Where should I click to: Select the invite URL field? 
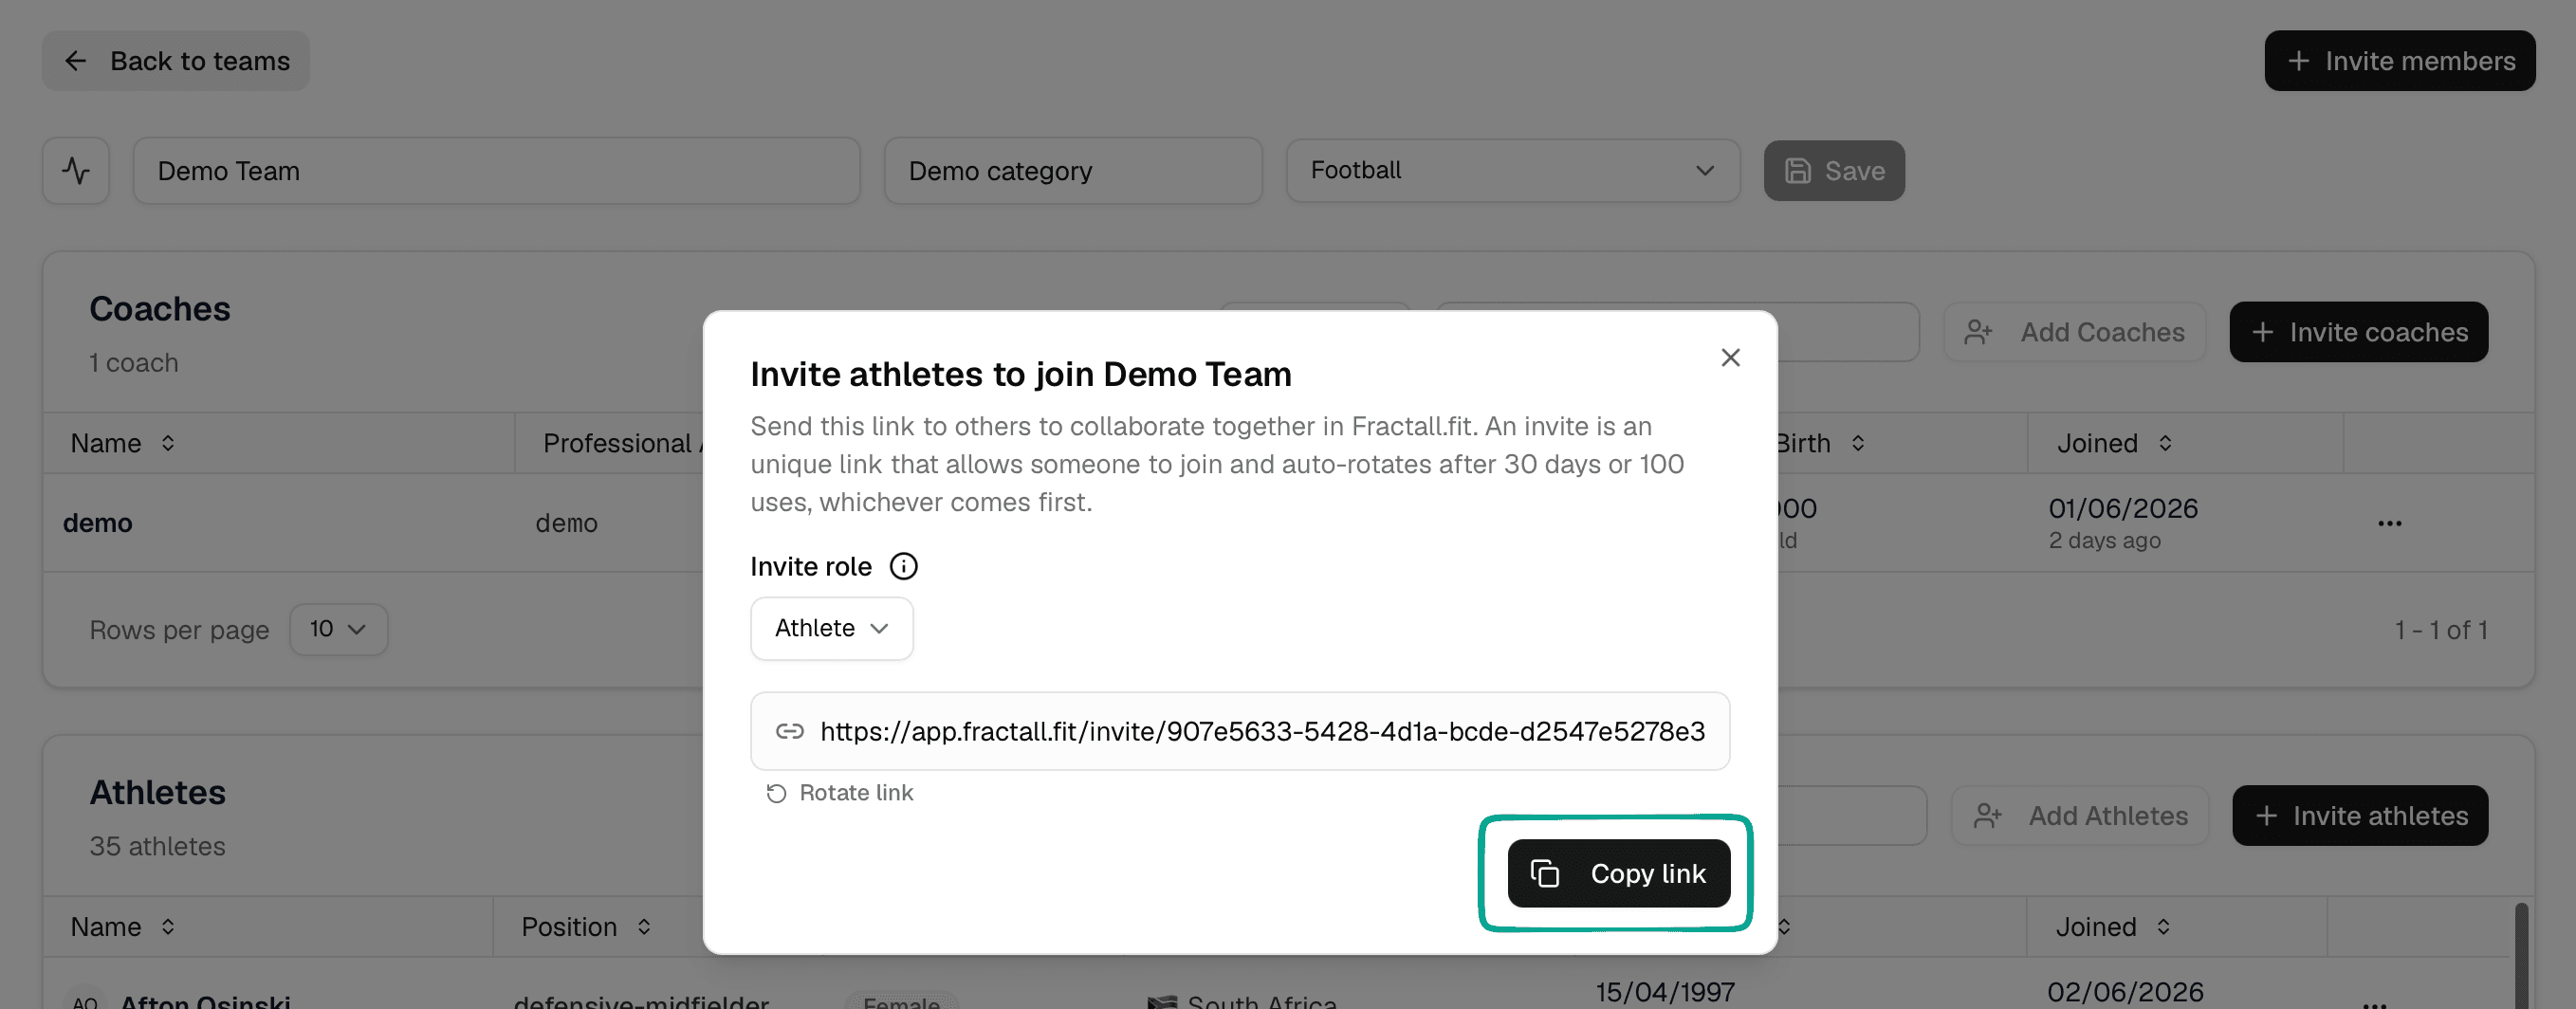[x=1239, y=731]
